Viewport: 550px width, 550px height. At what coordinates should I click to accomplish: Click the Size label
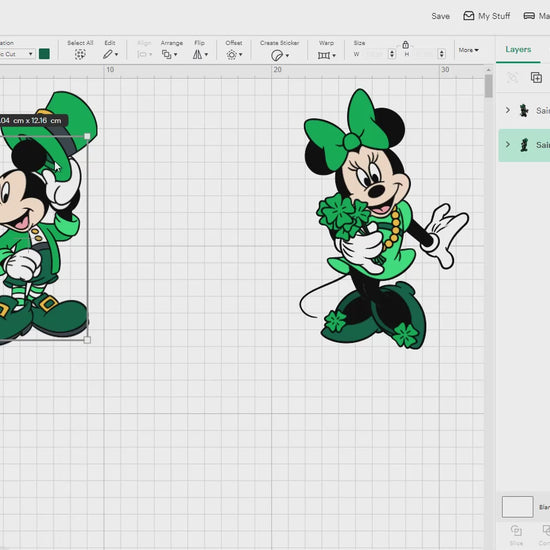[x=359, y=43]
